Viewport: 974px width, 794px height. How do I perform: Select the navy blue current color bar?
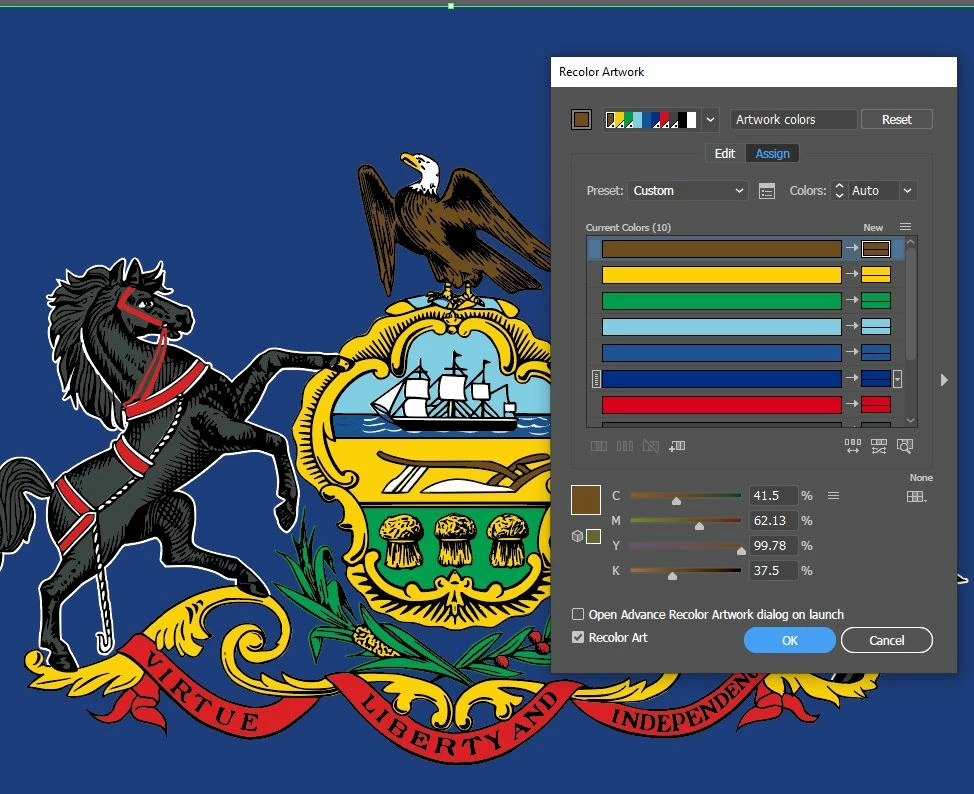pyautogui.click(x=721, y=378)
